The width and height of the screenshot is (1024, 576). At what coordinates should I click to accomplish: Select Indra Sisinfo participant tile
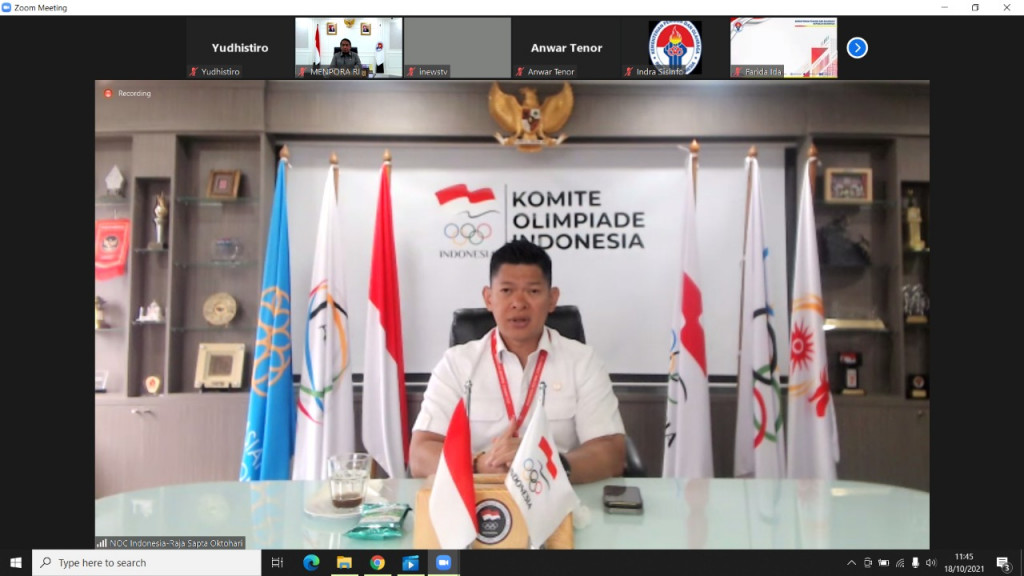pyautogui.click(x=675, y=48)
